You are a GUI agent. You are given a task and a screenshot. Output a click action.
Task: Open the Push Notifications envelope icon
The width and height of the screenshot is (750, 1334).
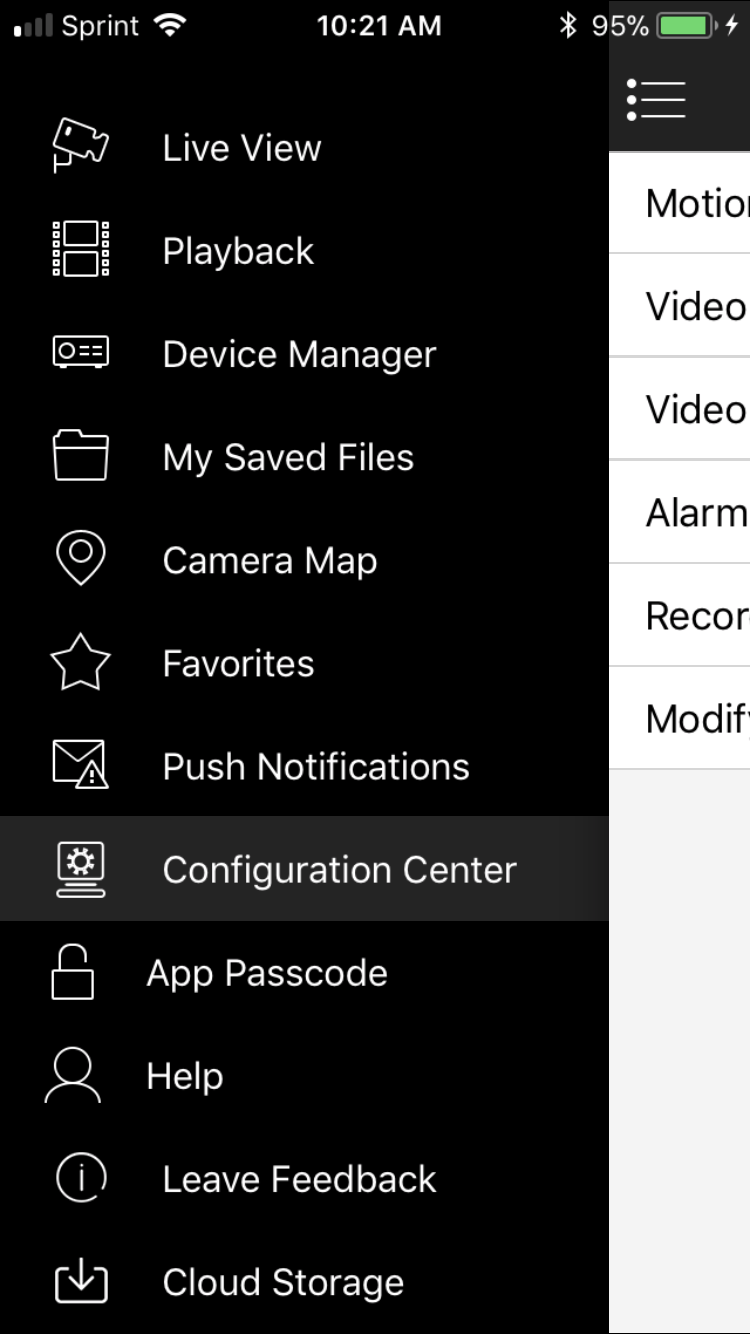[x=80, y=765]
